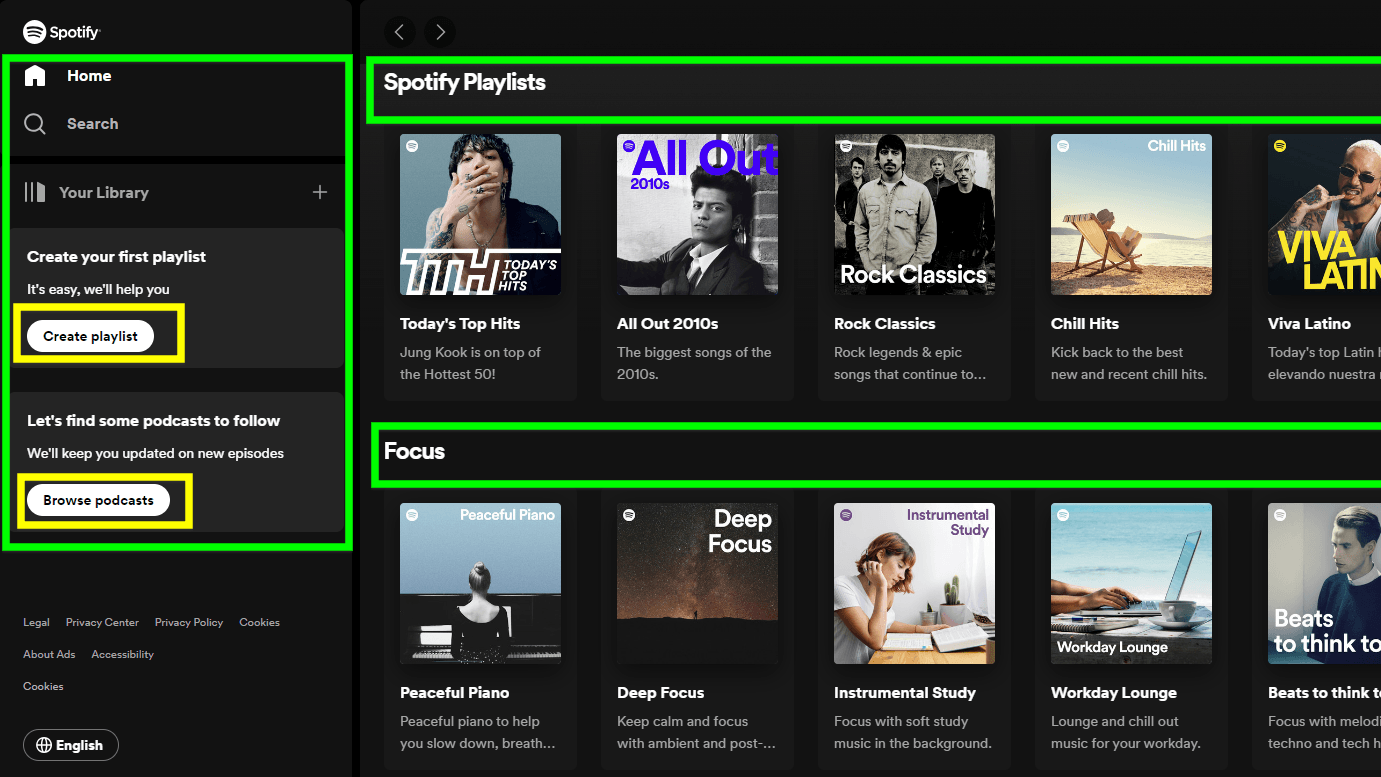This screenshot has width=1381, height=777.
Task: Open Chill Hits cover art
Action: [1131, 215]
